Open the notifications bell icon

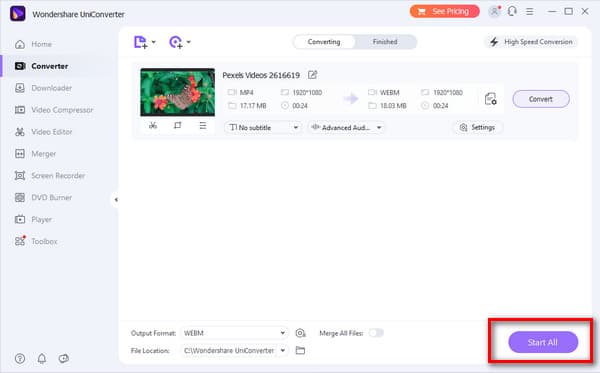coord(42,358)
